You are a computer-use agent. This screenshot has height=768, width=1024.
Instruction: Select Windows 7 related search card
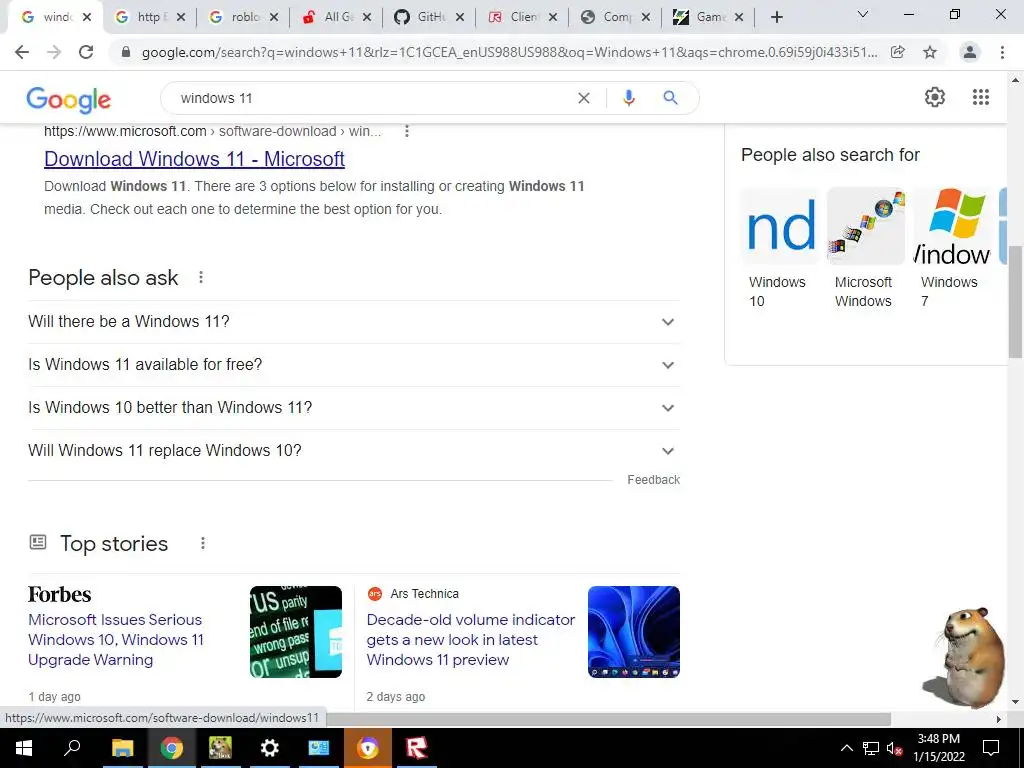[952, 249]
